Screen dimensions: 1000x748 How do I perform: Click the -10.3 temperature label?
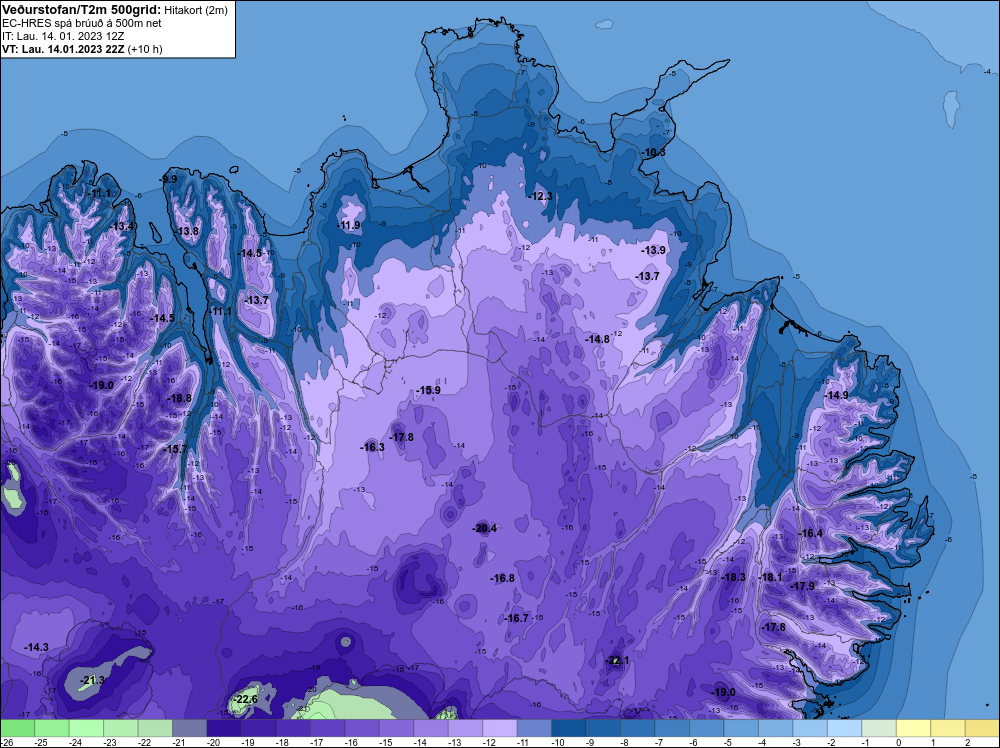coord(654,152)
